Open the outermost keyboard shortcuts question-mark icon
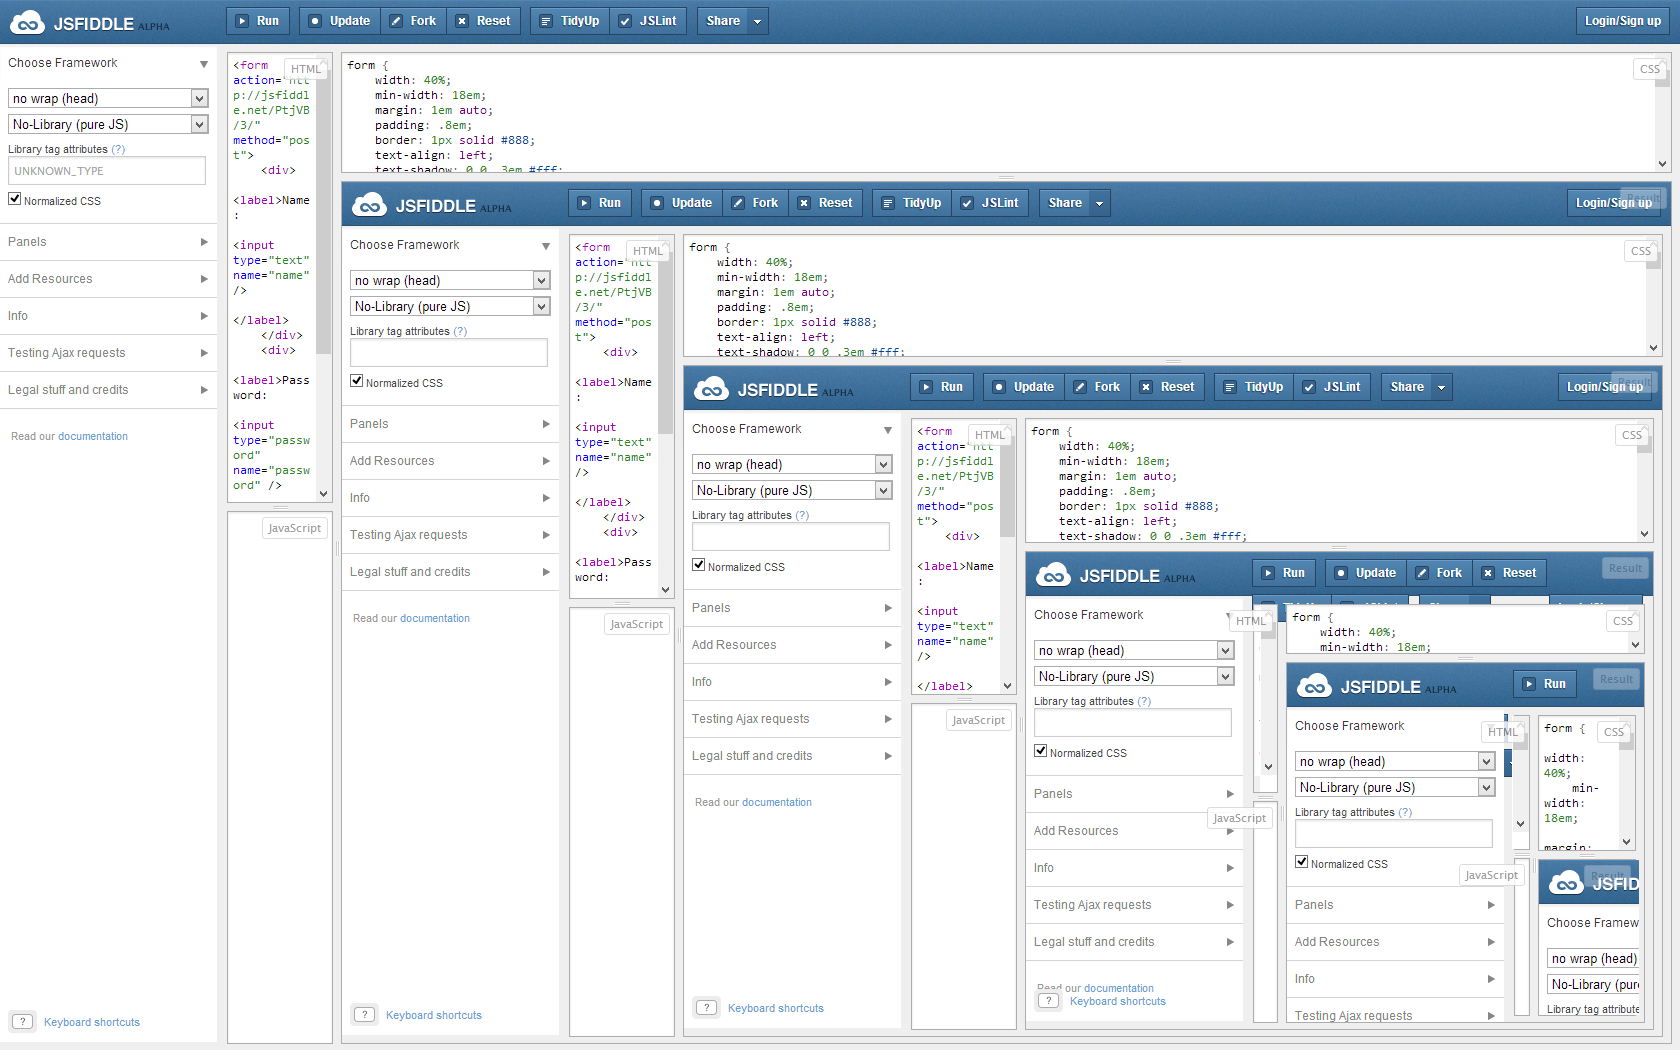Image resolution: width=1680 pixels, height=1050 pixels. [x=22, y=1022]
